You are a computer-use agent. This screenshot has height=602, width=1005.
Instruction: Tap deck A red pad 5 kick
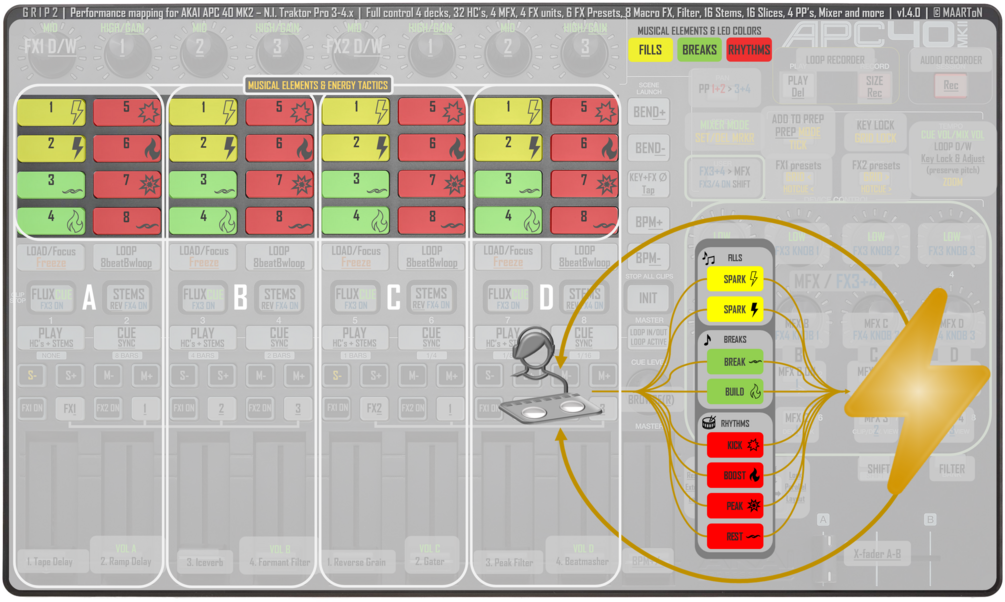pos(127,112)
